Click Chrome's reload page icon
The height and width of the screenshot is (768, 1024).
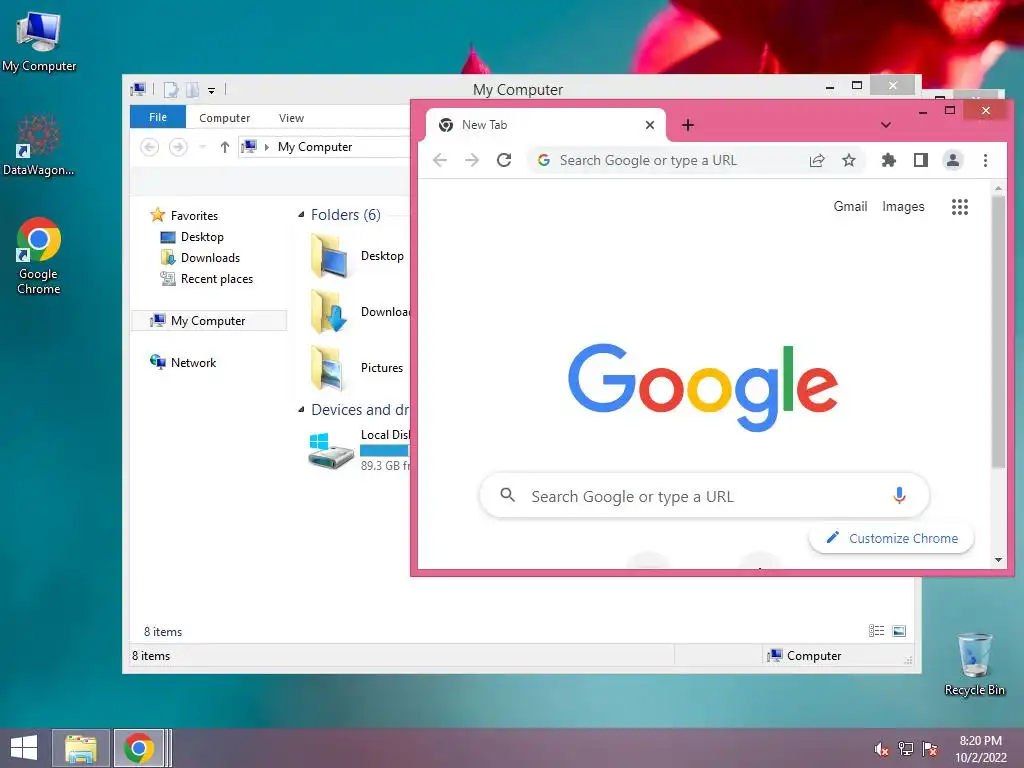point(504,160)
